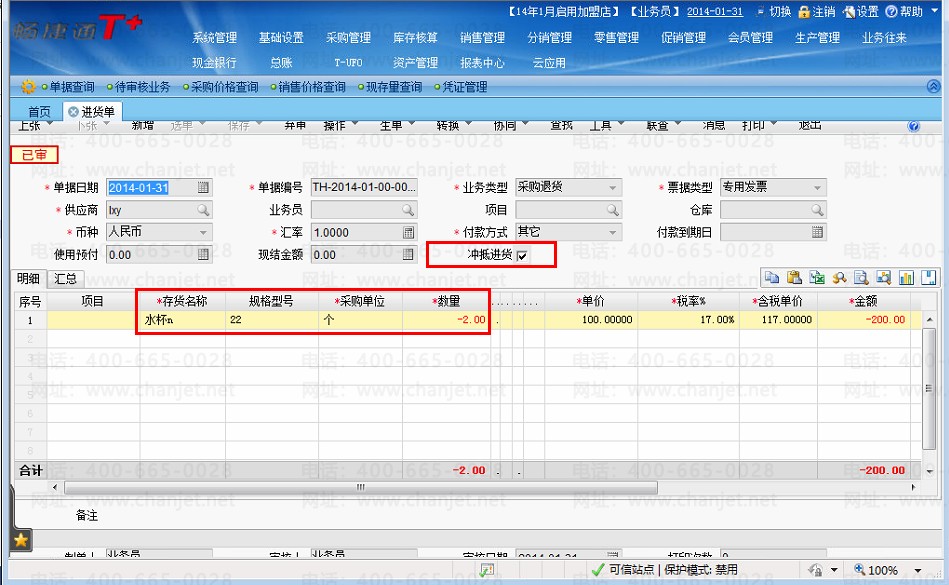Switch to the 首页 tab

pyautogui.click(x=39, y=112)
